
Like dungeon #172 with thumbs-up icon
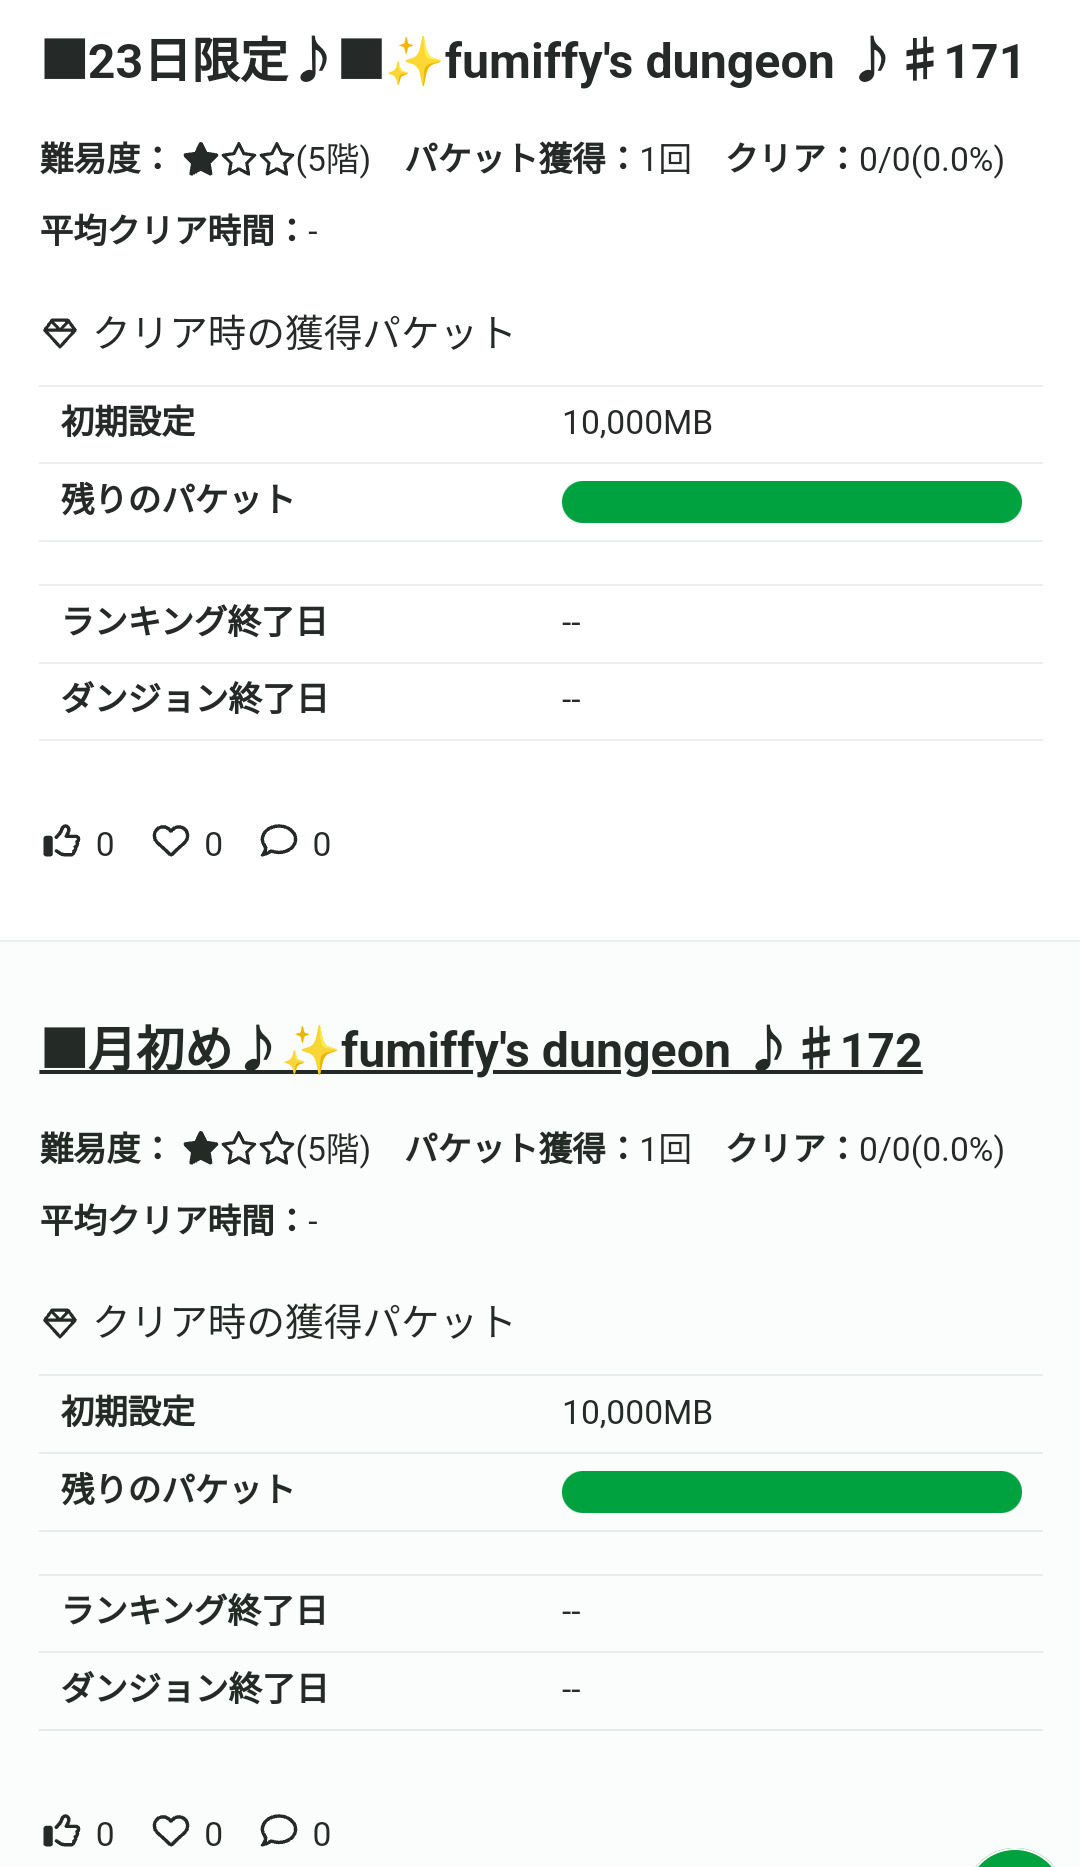point(62,1832)
